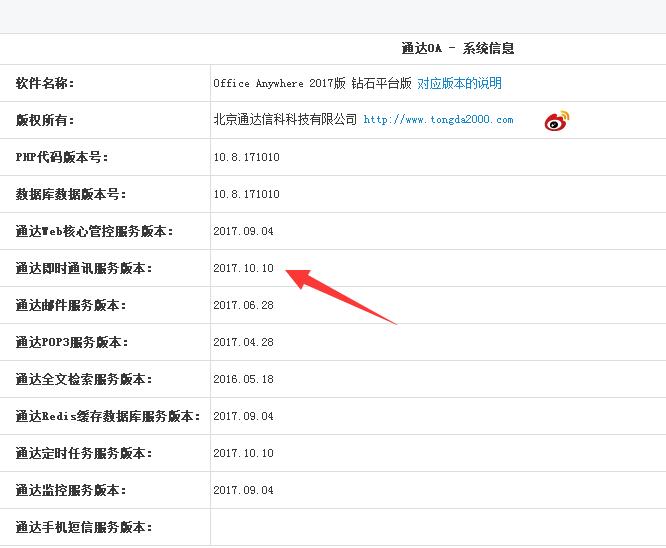Select 通达Web核心管控服务版本 label

(94, 231)
